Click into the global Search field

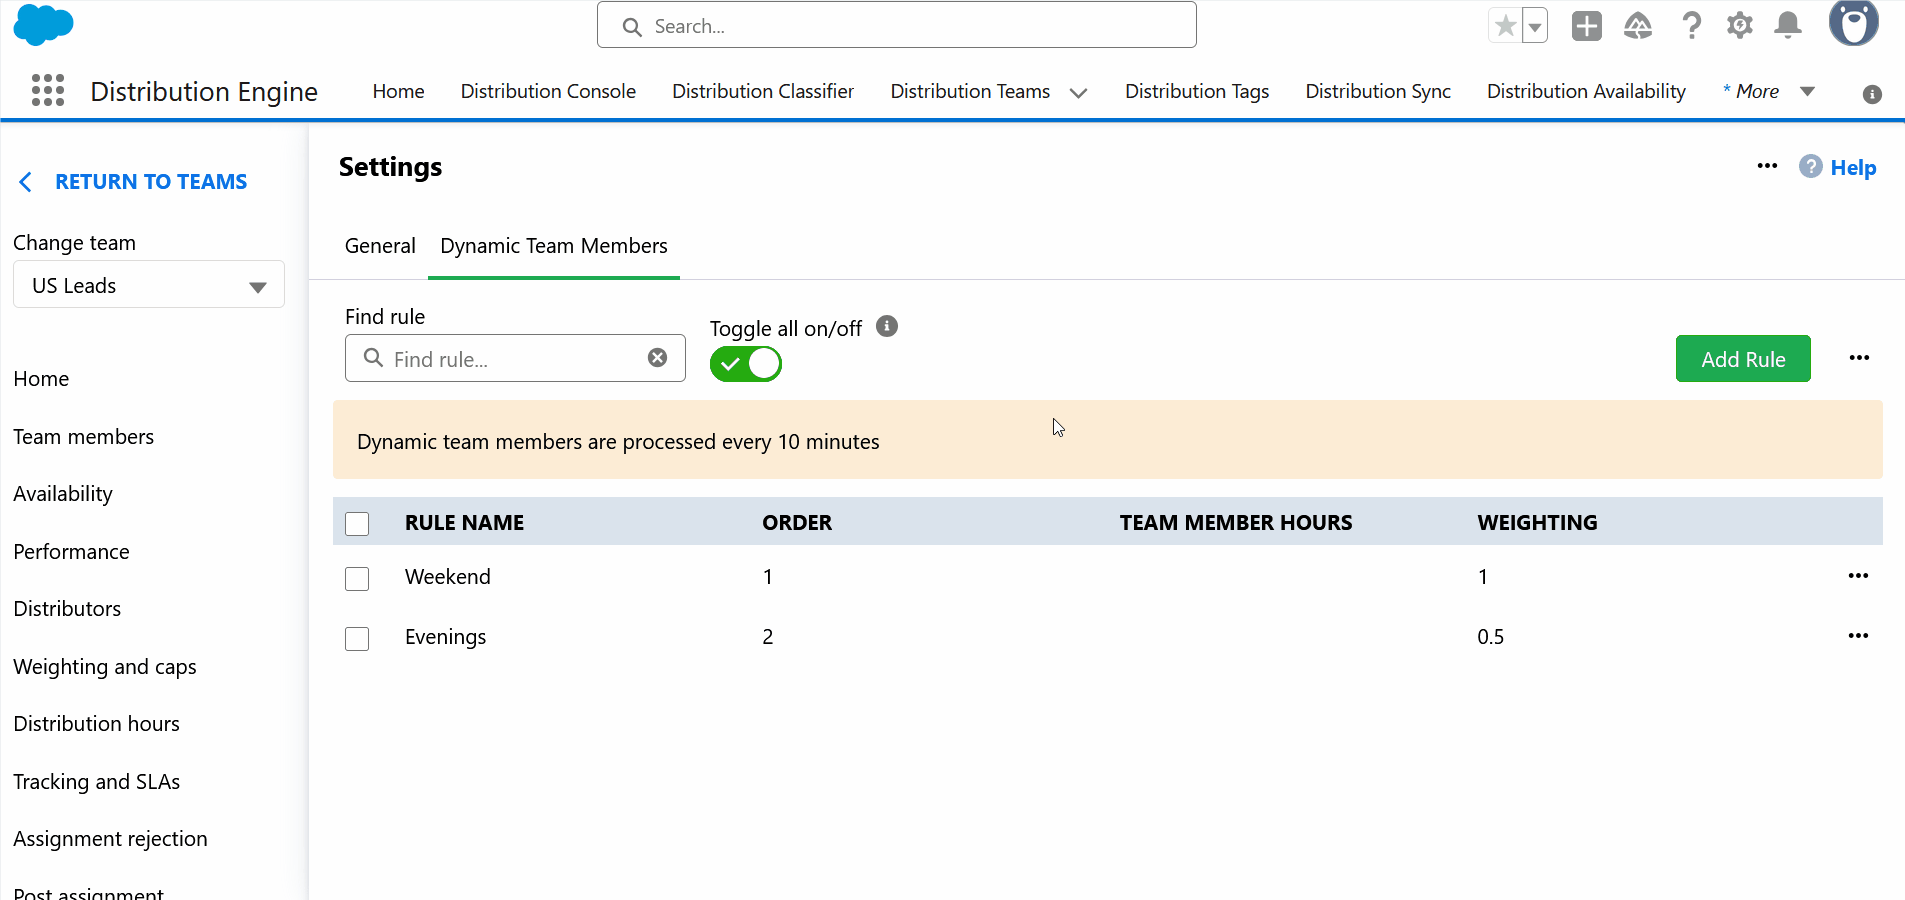click(896, 26)
